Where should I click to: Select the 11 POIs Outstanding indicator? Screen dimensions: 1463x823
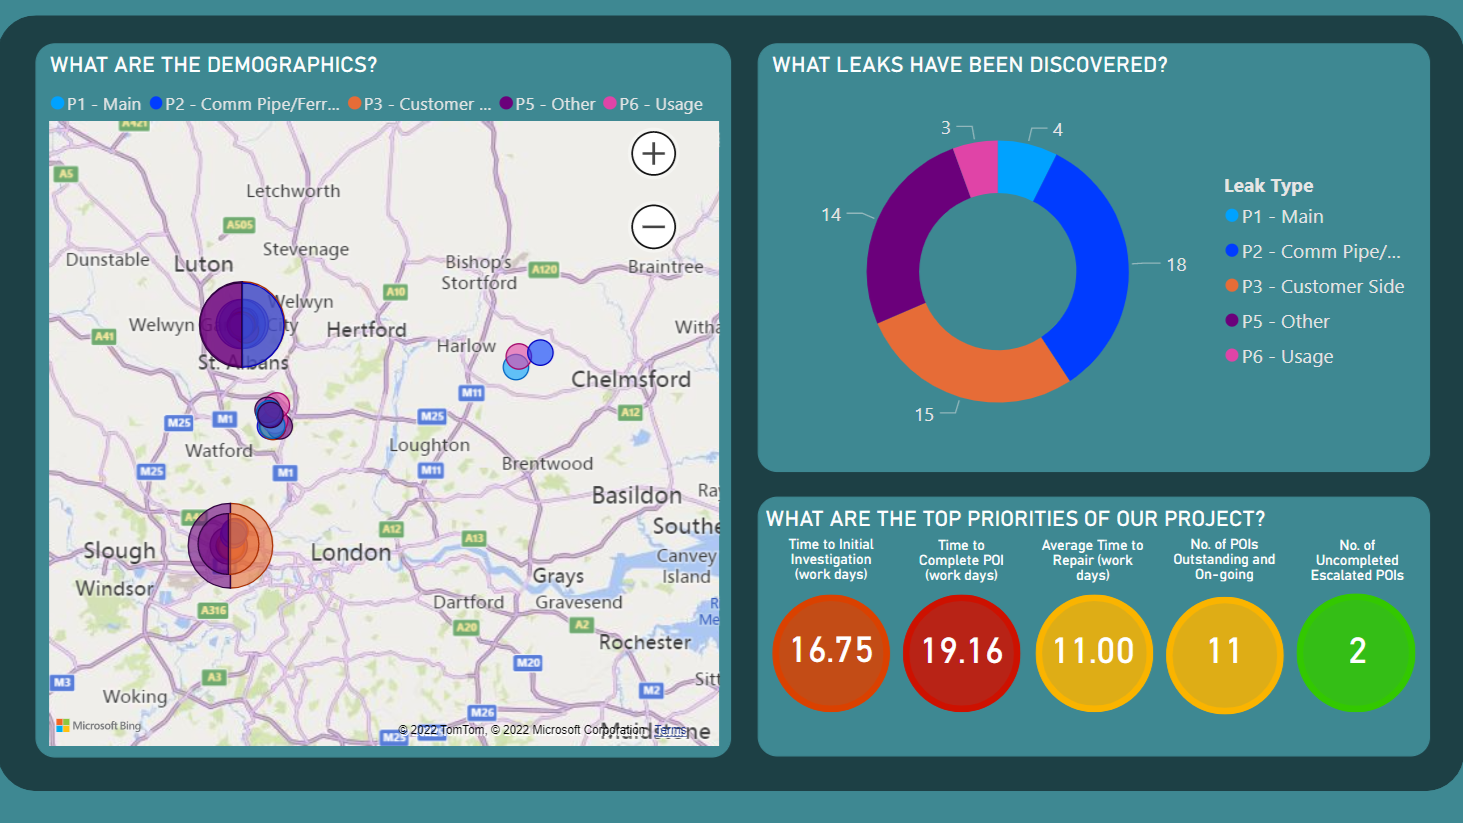(x=1224, y=654)
